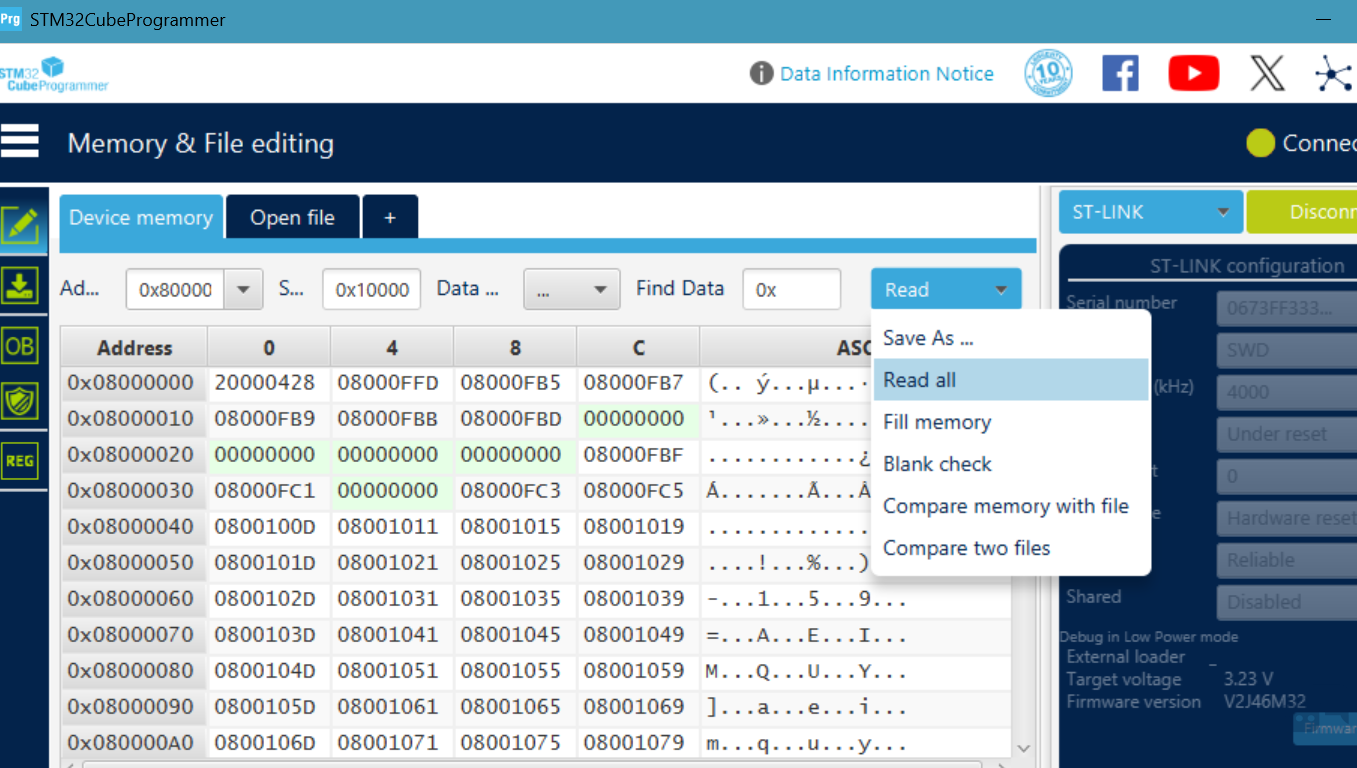
Task: Click the memory table scrollbar down arrow
Action: 1023,748
